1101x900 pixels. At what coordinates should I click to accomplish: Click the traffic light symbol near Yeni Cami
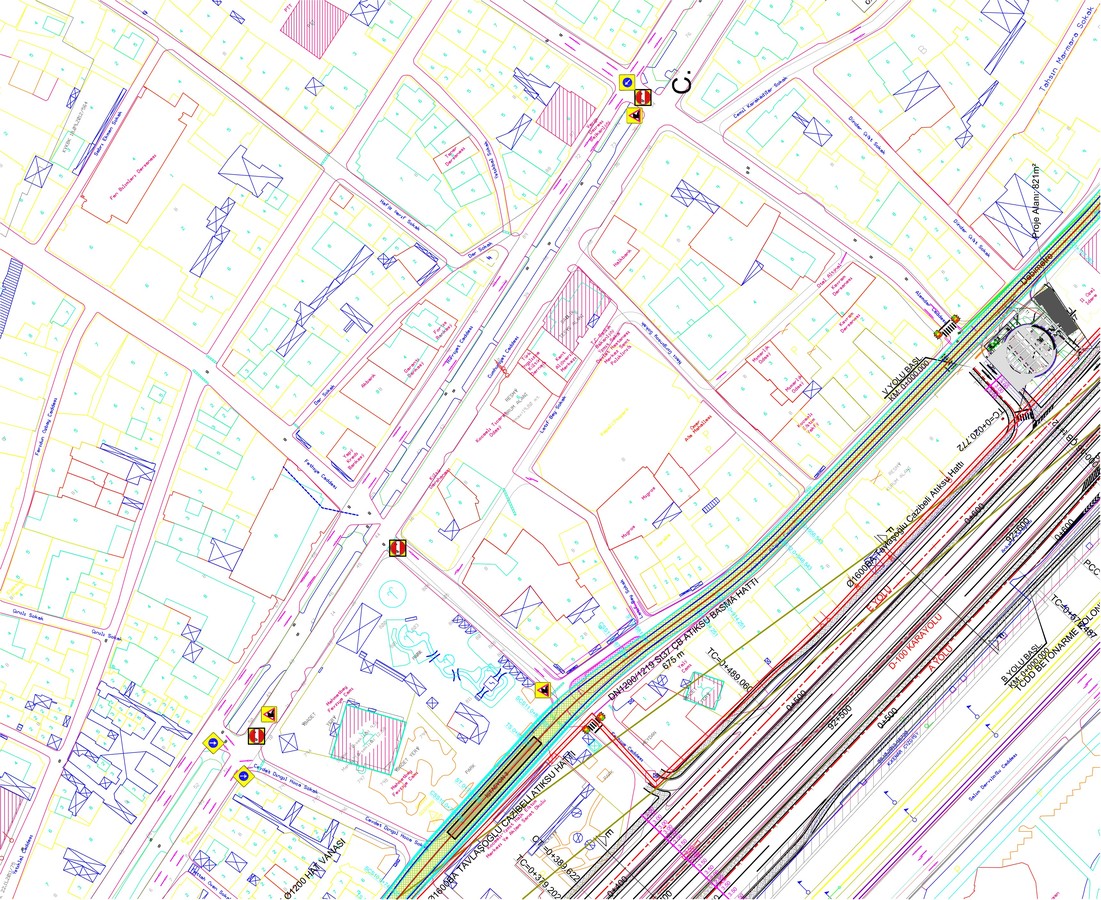(x=594, y=722)
